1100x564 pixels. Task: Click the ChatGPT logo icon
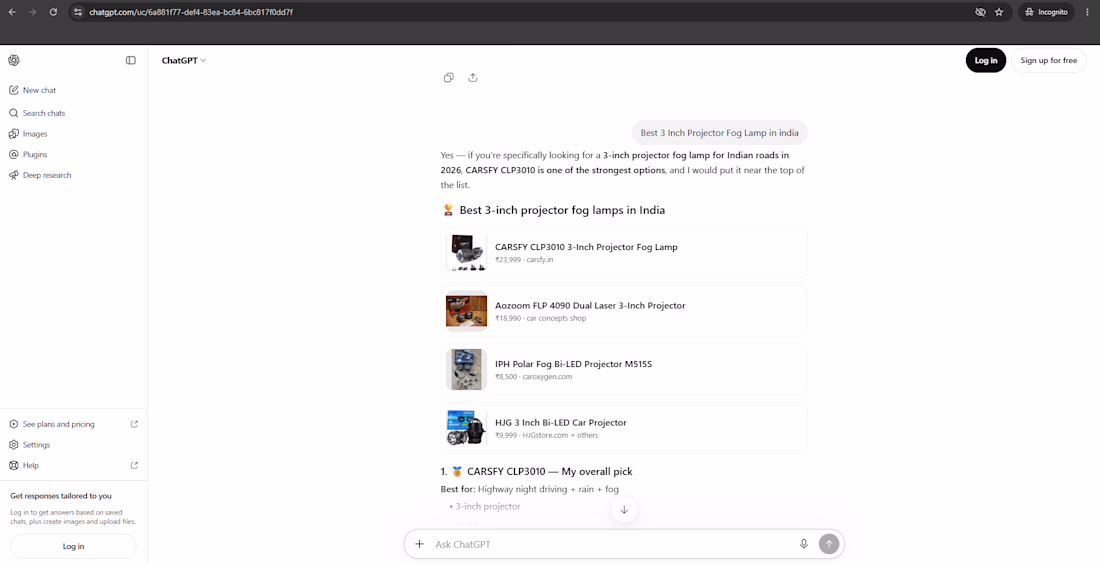[14, 60]
